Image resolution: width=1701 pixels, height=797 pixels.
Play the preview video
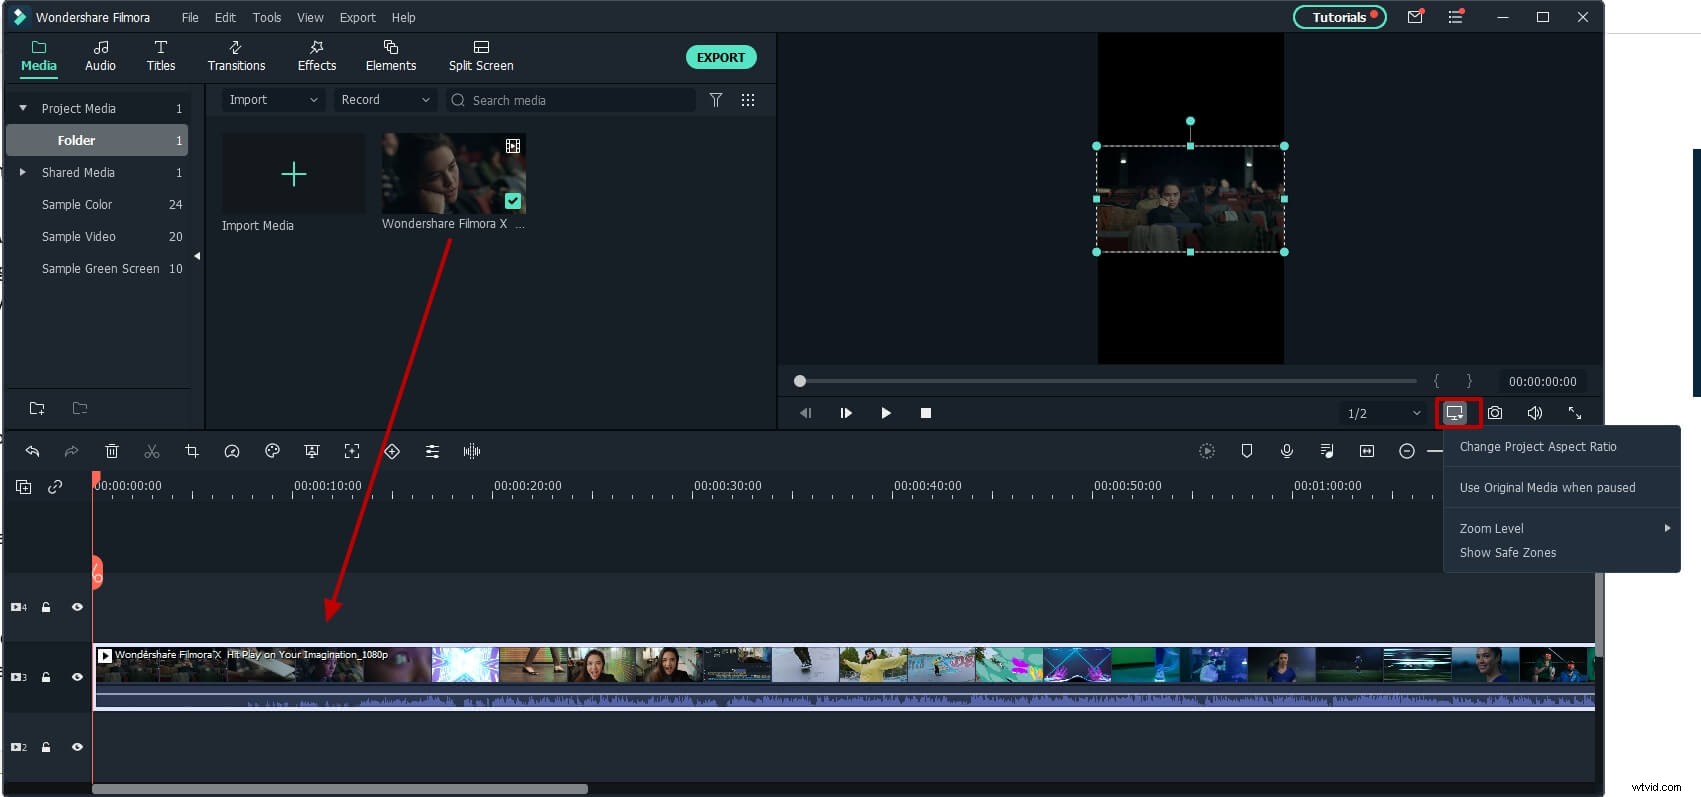(x=886, y=413)
